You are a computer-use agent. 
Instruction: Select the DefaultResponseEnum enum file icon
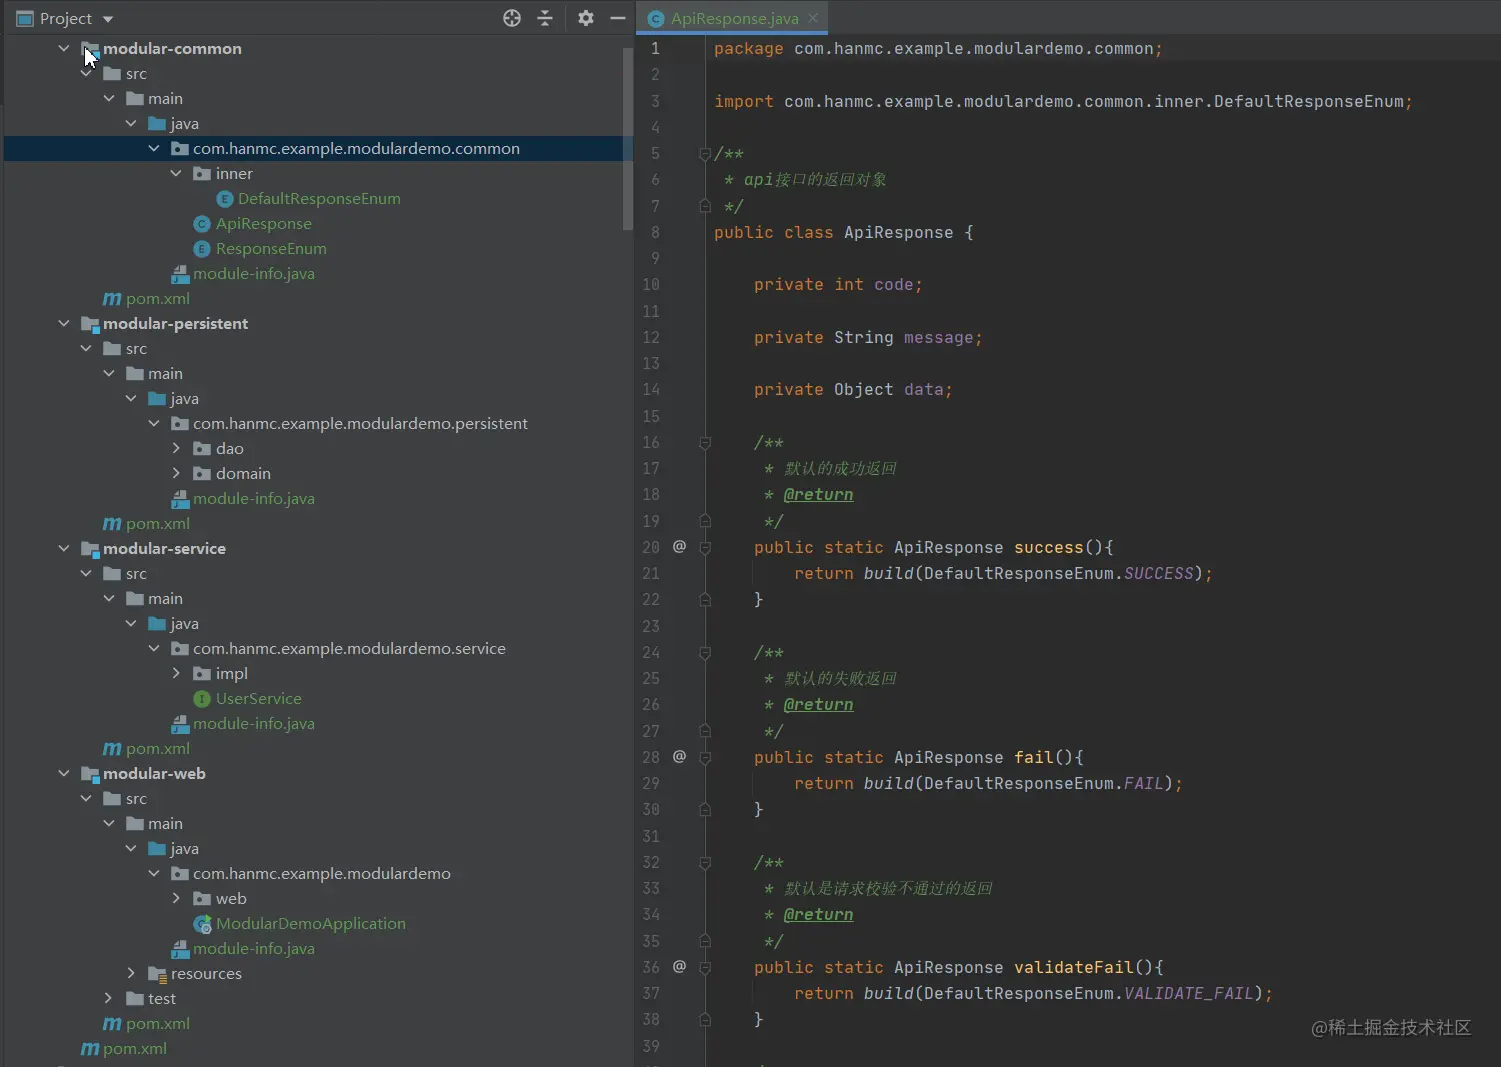[x=225, y=199]
